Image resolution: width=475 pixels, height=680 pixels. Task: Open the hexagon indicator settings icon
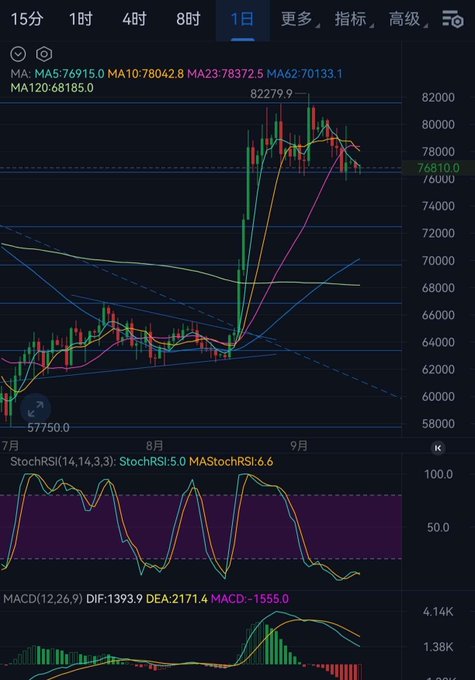[x=44, y=54]
